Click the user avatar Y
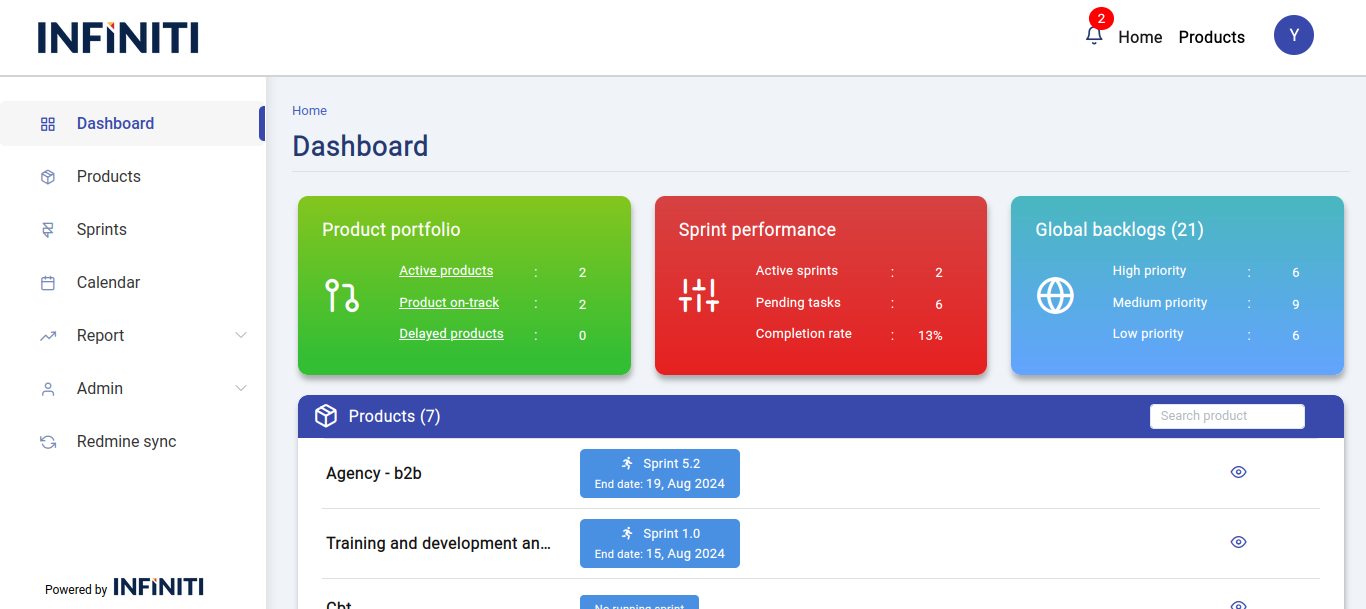The image size is (1366, 609). 1293,35
